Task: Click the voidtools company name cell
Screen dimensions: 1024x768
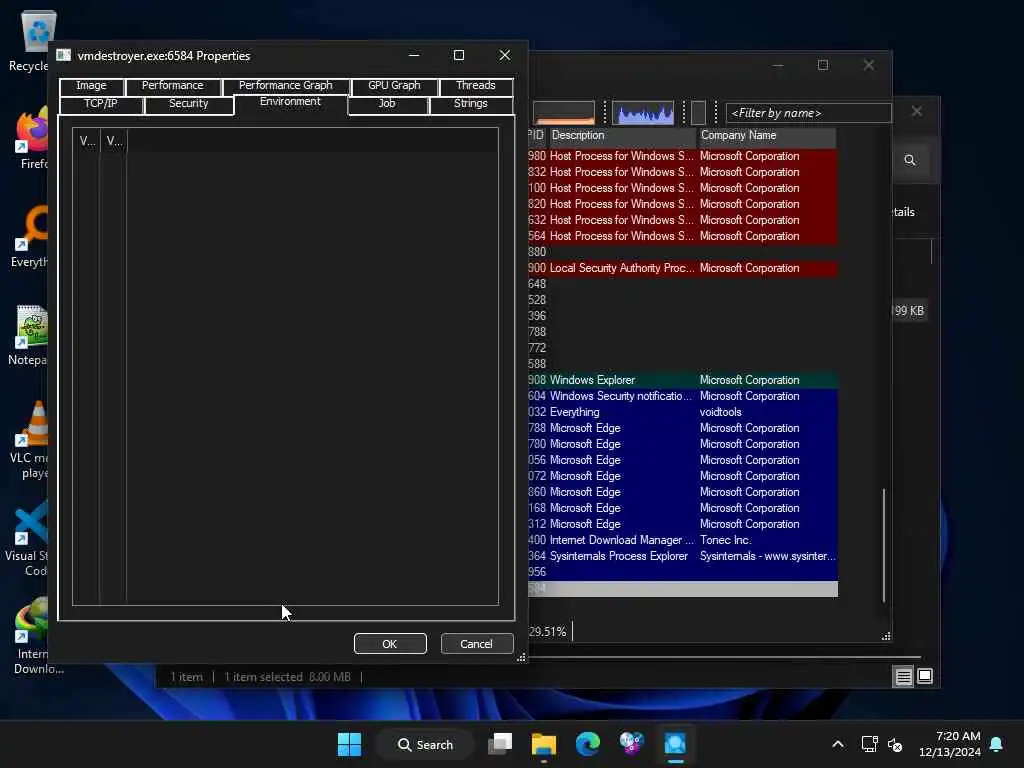Action: point(720,412)
